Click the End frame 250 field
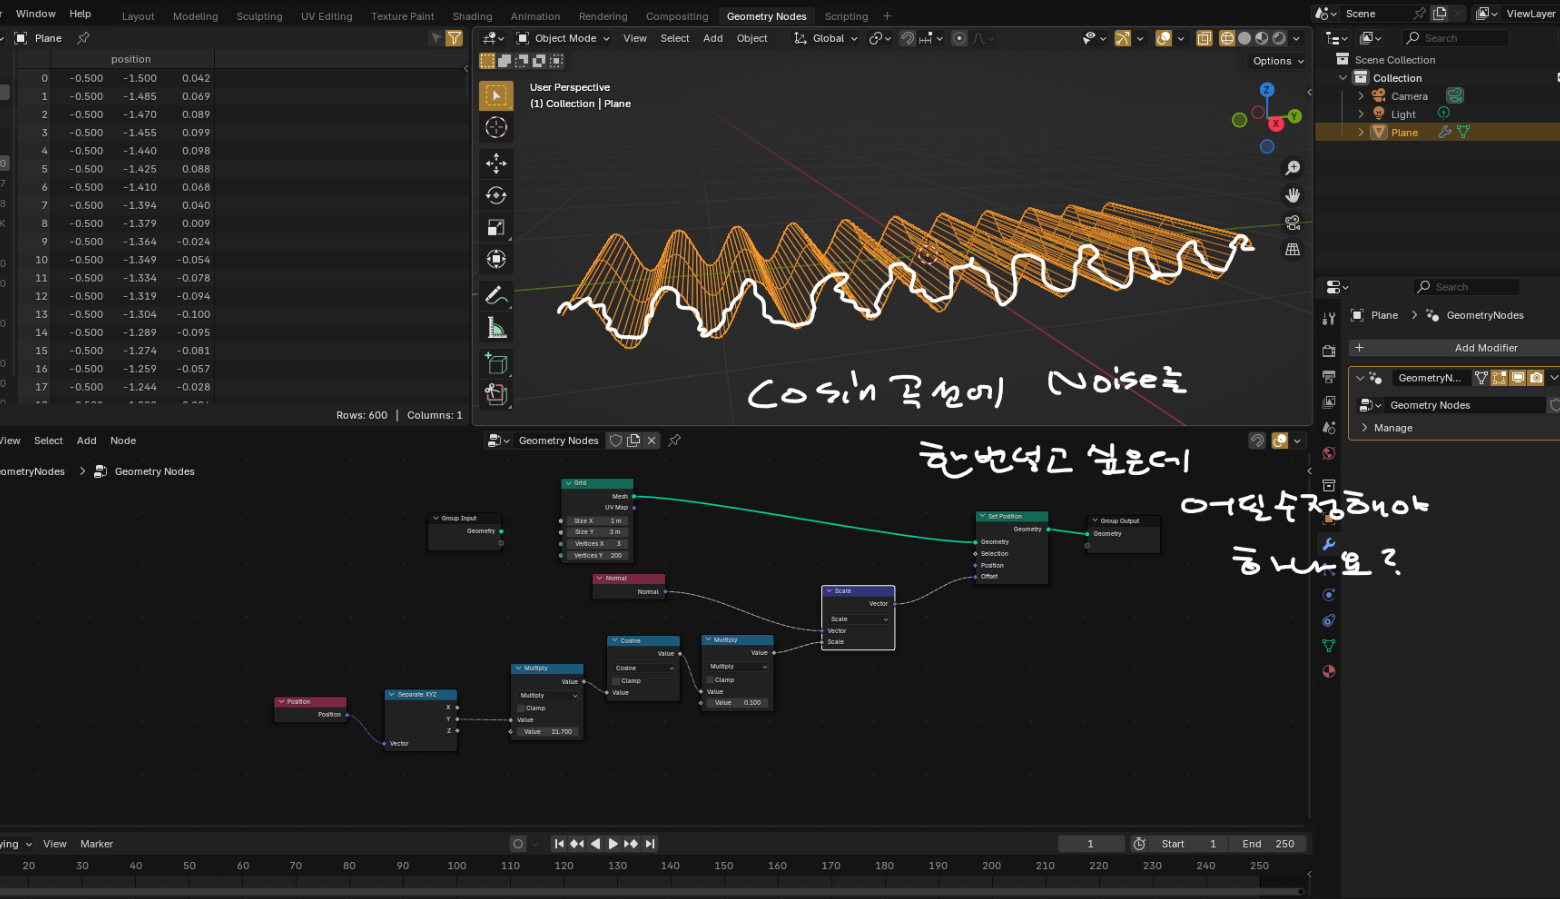The image size is (1560, 899). pos(1268,844)
